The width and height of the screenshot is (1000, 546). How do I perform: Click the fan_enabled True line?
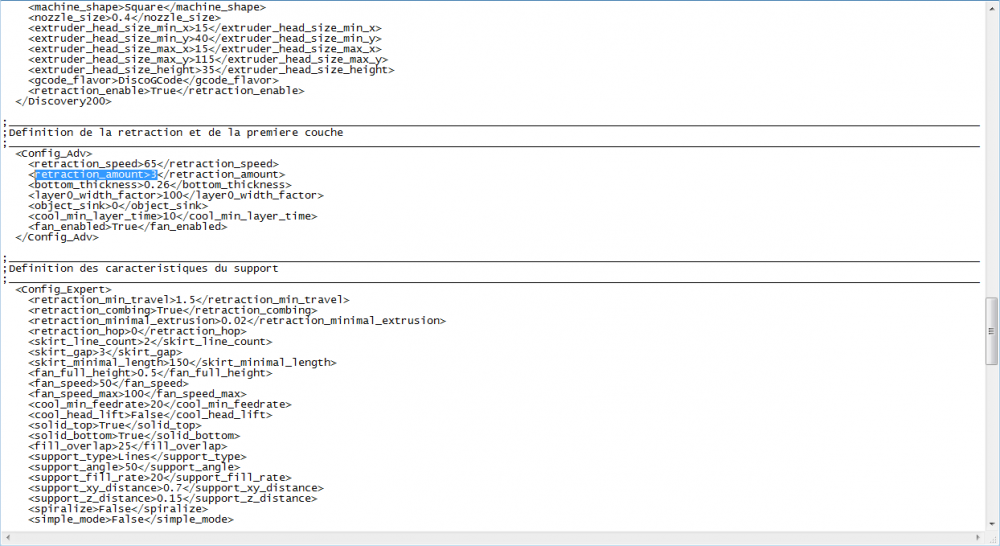[x=127, y=226]
